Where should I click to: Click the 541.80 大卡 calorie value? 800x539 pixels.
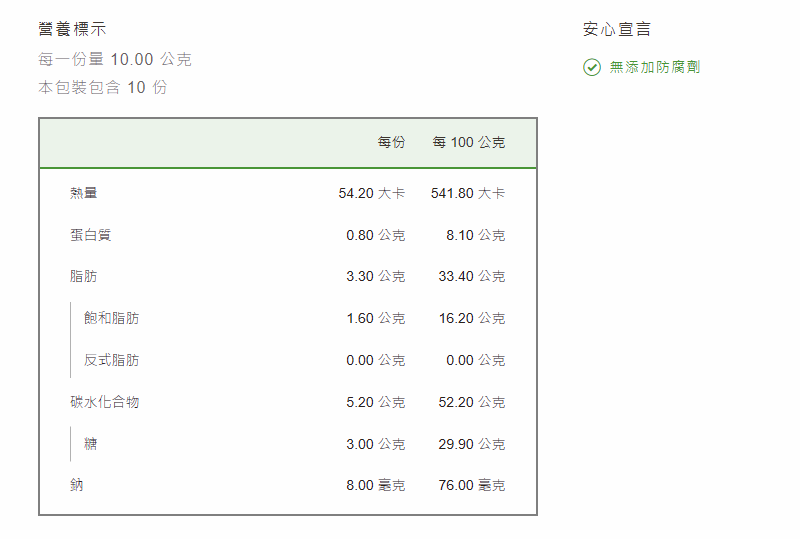pos(467,193)
